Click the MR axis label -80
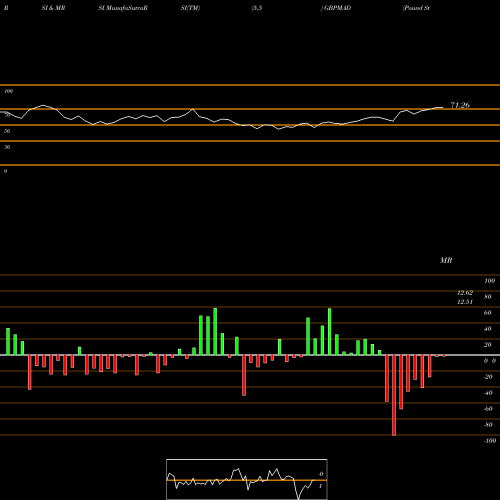The height and width of the screenshot is (500, 500). coord(488,425)
